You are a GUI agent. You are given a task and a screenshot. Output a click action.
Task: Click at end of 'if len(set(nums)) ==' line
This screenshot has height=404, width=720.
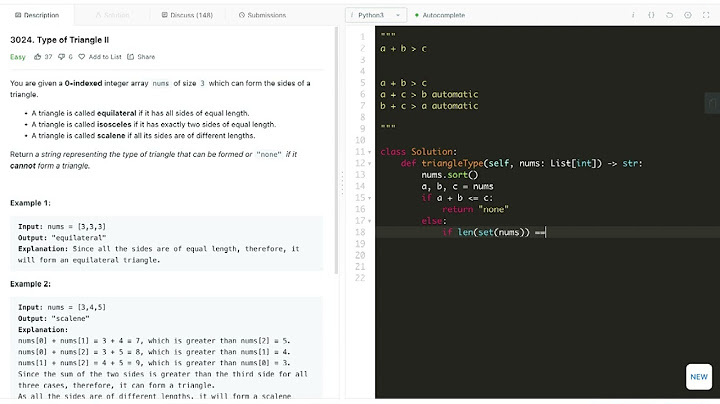[546, 232]
